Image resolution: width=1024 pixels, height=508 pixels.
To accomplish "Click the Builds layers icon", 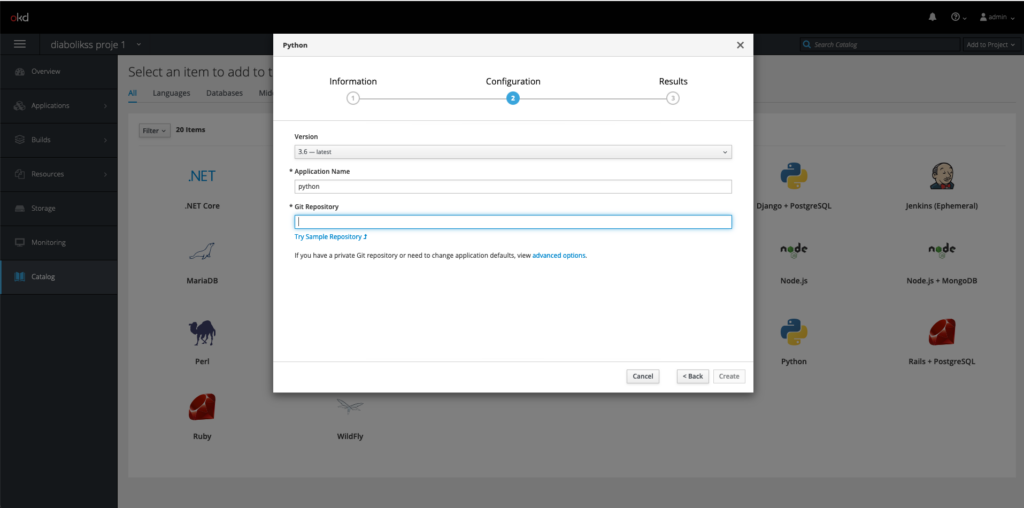I will (20, 140).
